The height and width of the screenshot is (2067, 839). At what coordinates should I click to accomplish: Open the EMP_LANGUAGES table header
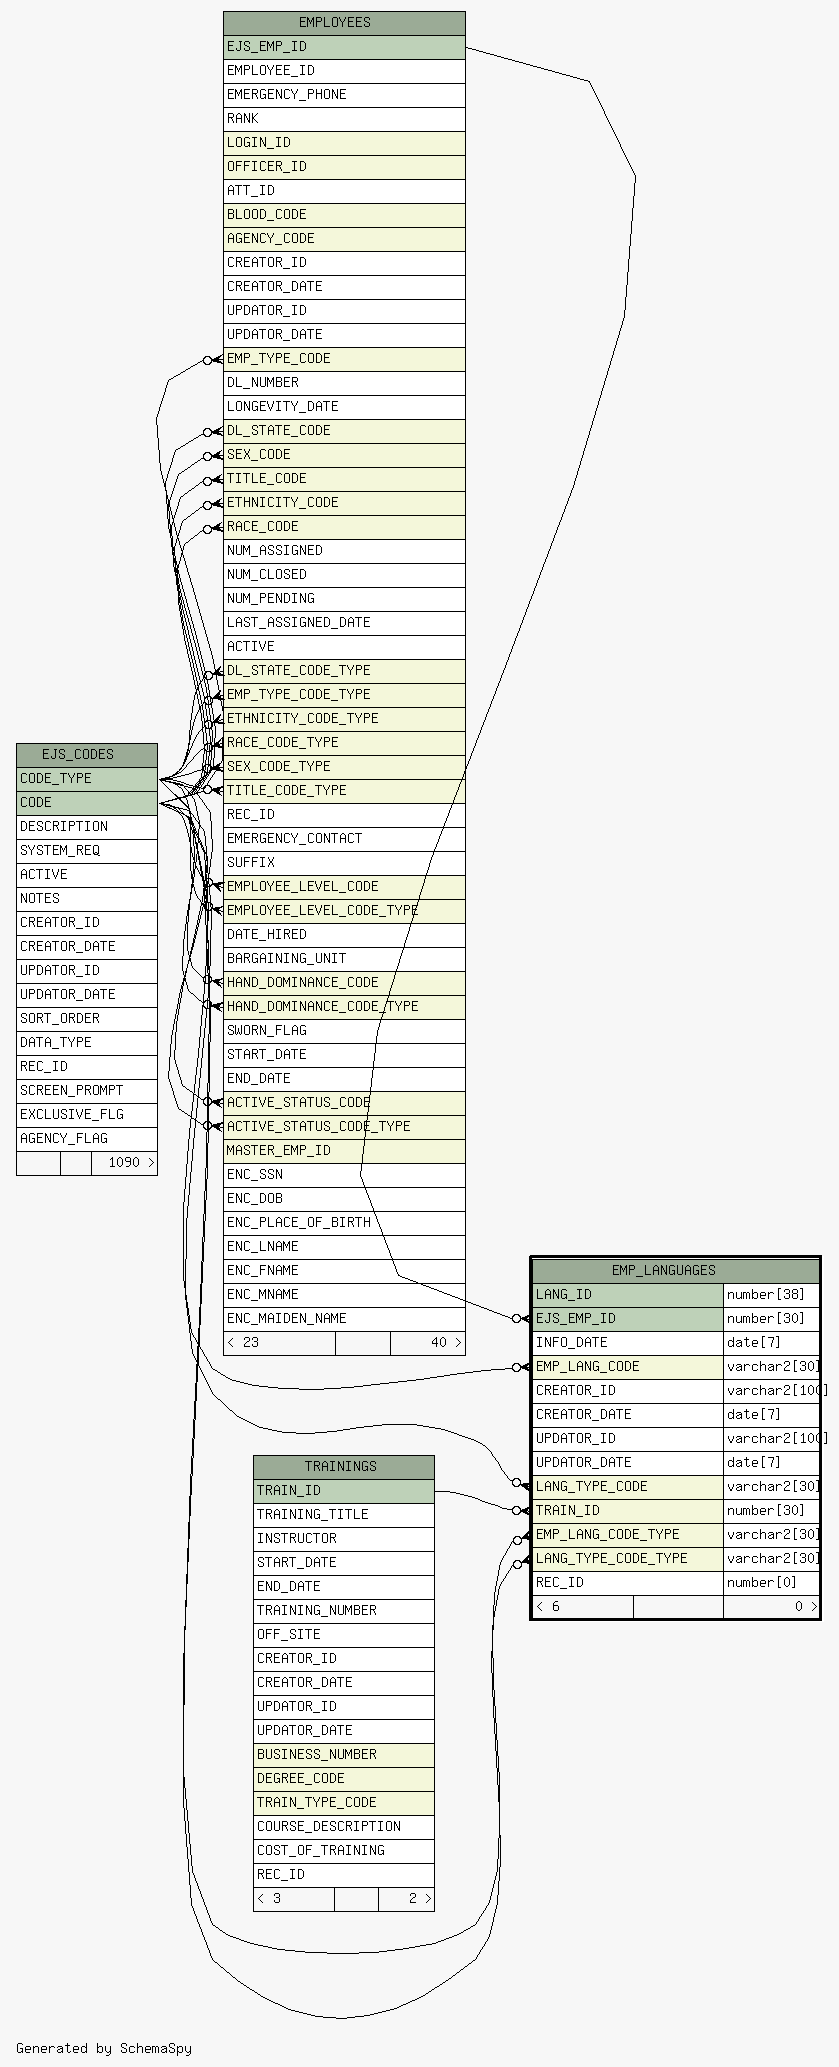click(x=675, y=1271)
